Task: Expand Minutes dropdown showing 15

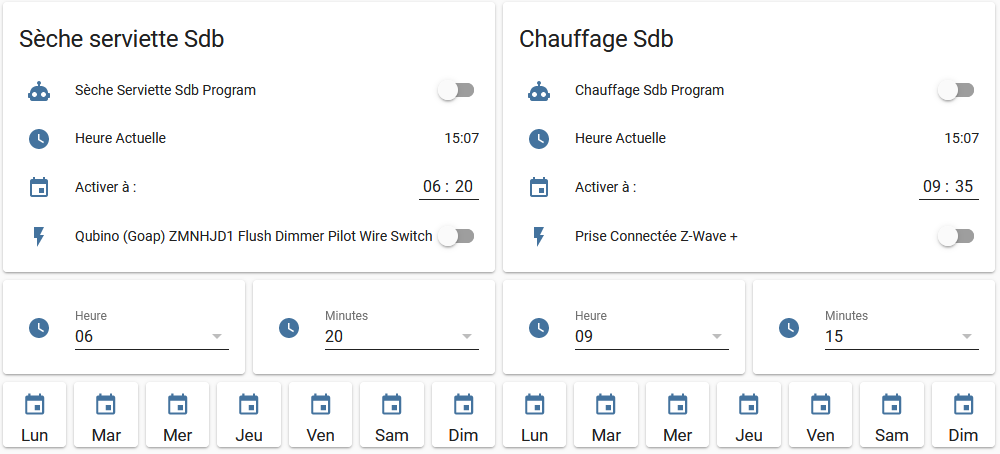Action: (x=902, y=336)
